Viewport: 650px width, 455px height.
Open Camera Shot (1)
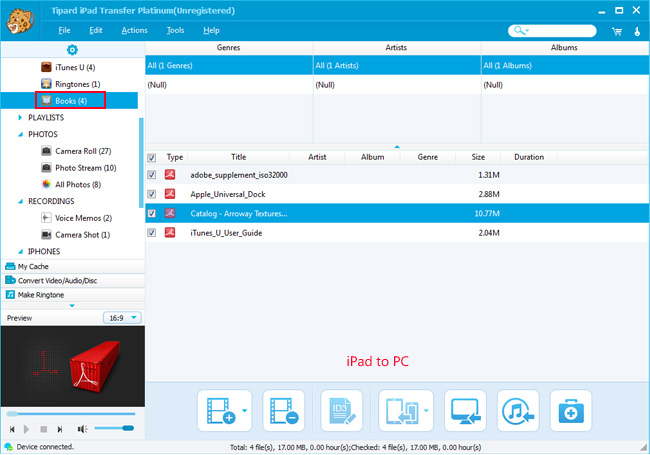tap(75, 235)
